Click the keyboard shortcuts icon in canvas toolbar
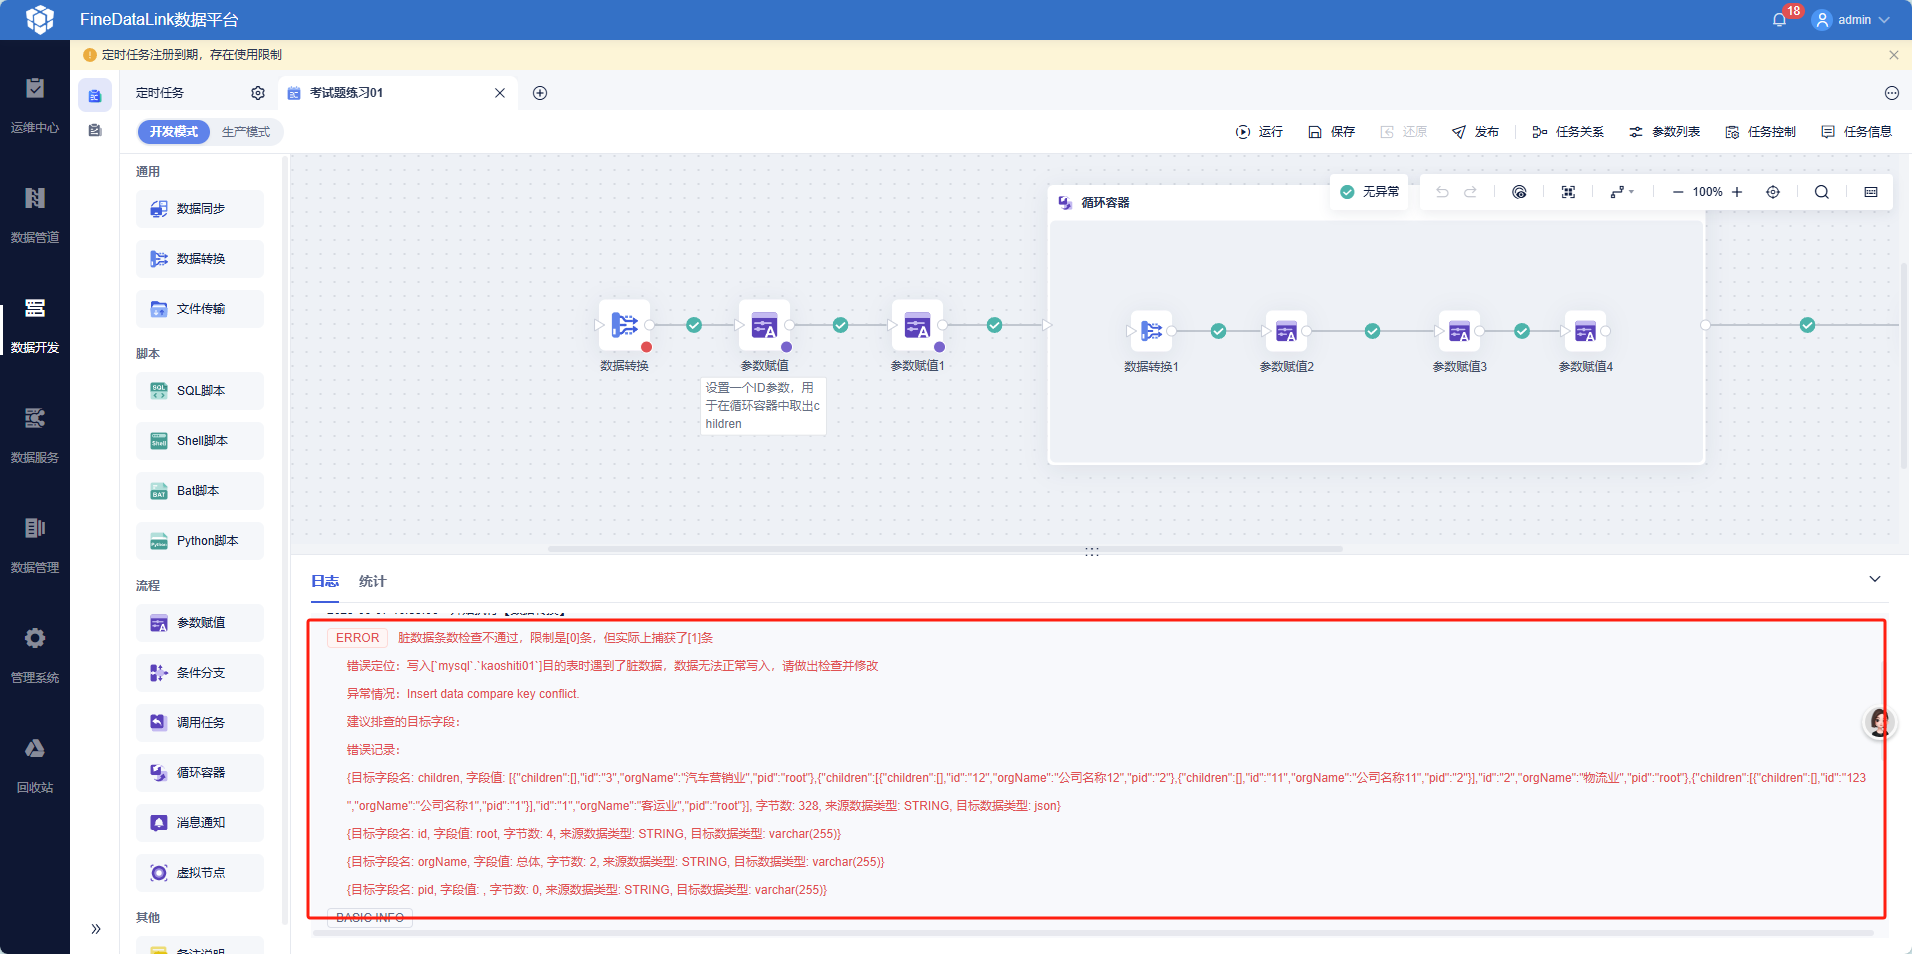Screen dimensions: 1912x954 (1871, 192)
